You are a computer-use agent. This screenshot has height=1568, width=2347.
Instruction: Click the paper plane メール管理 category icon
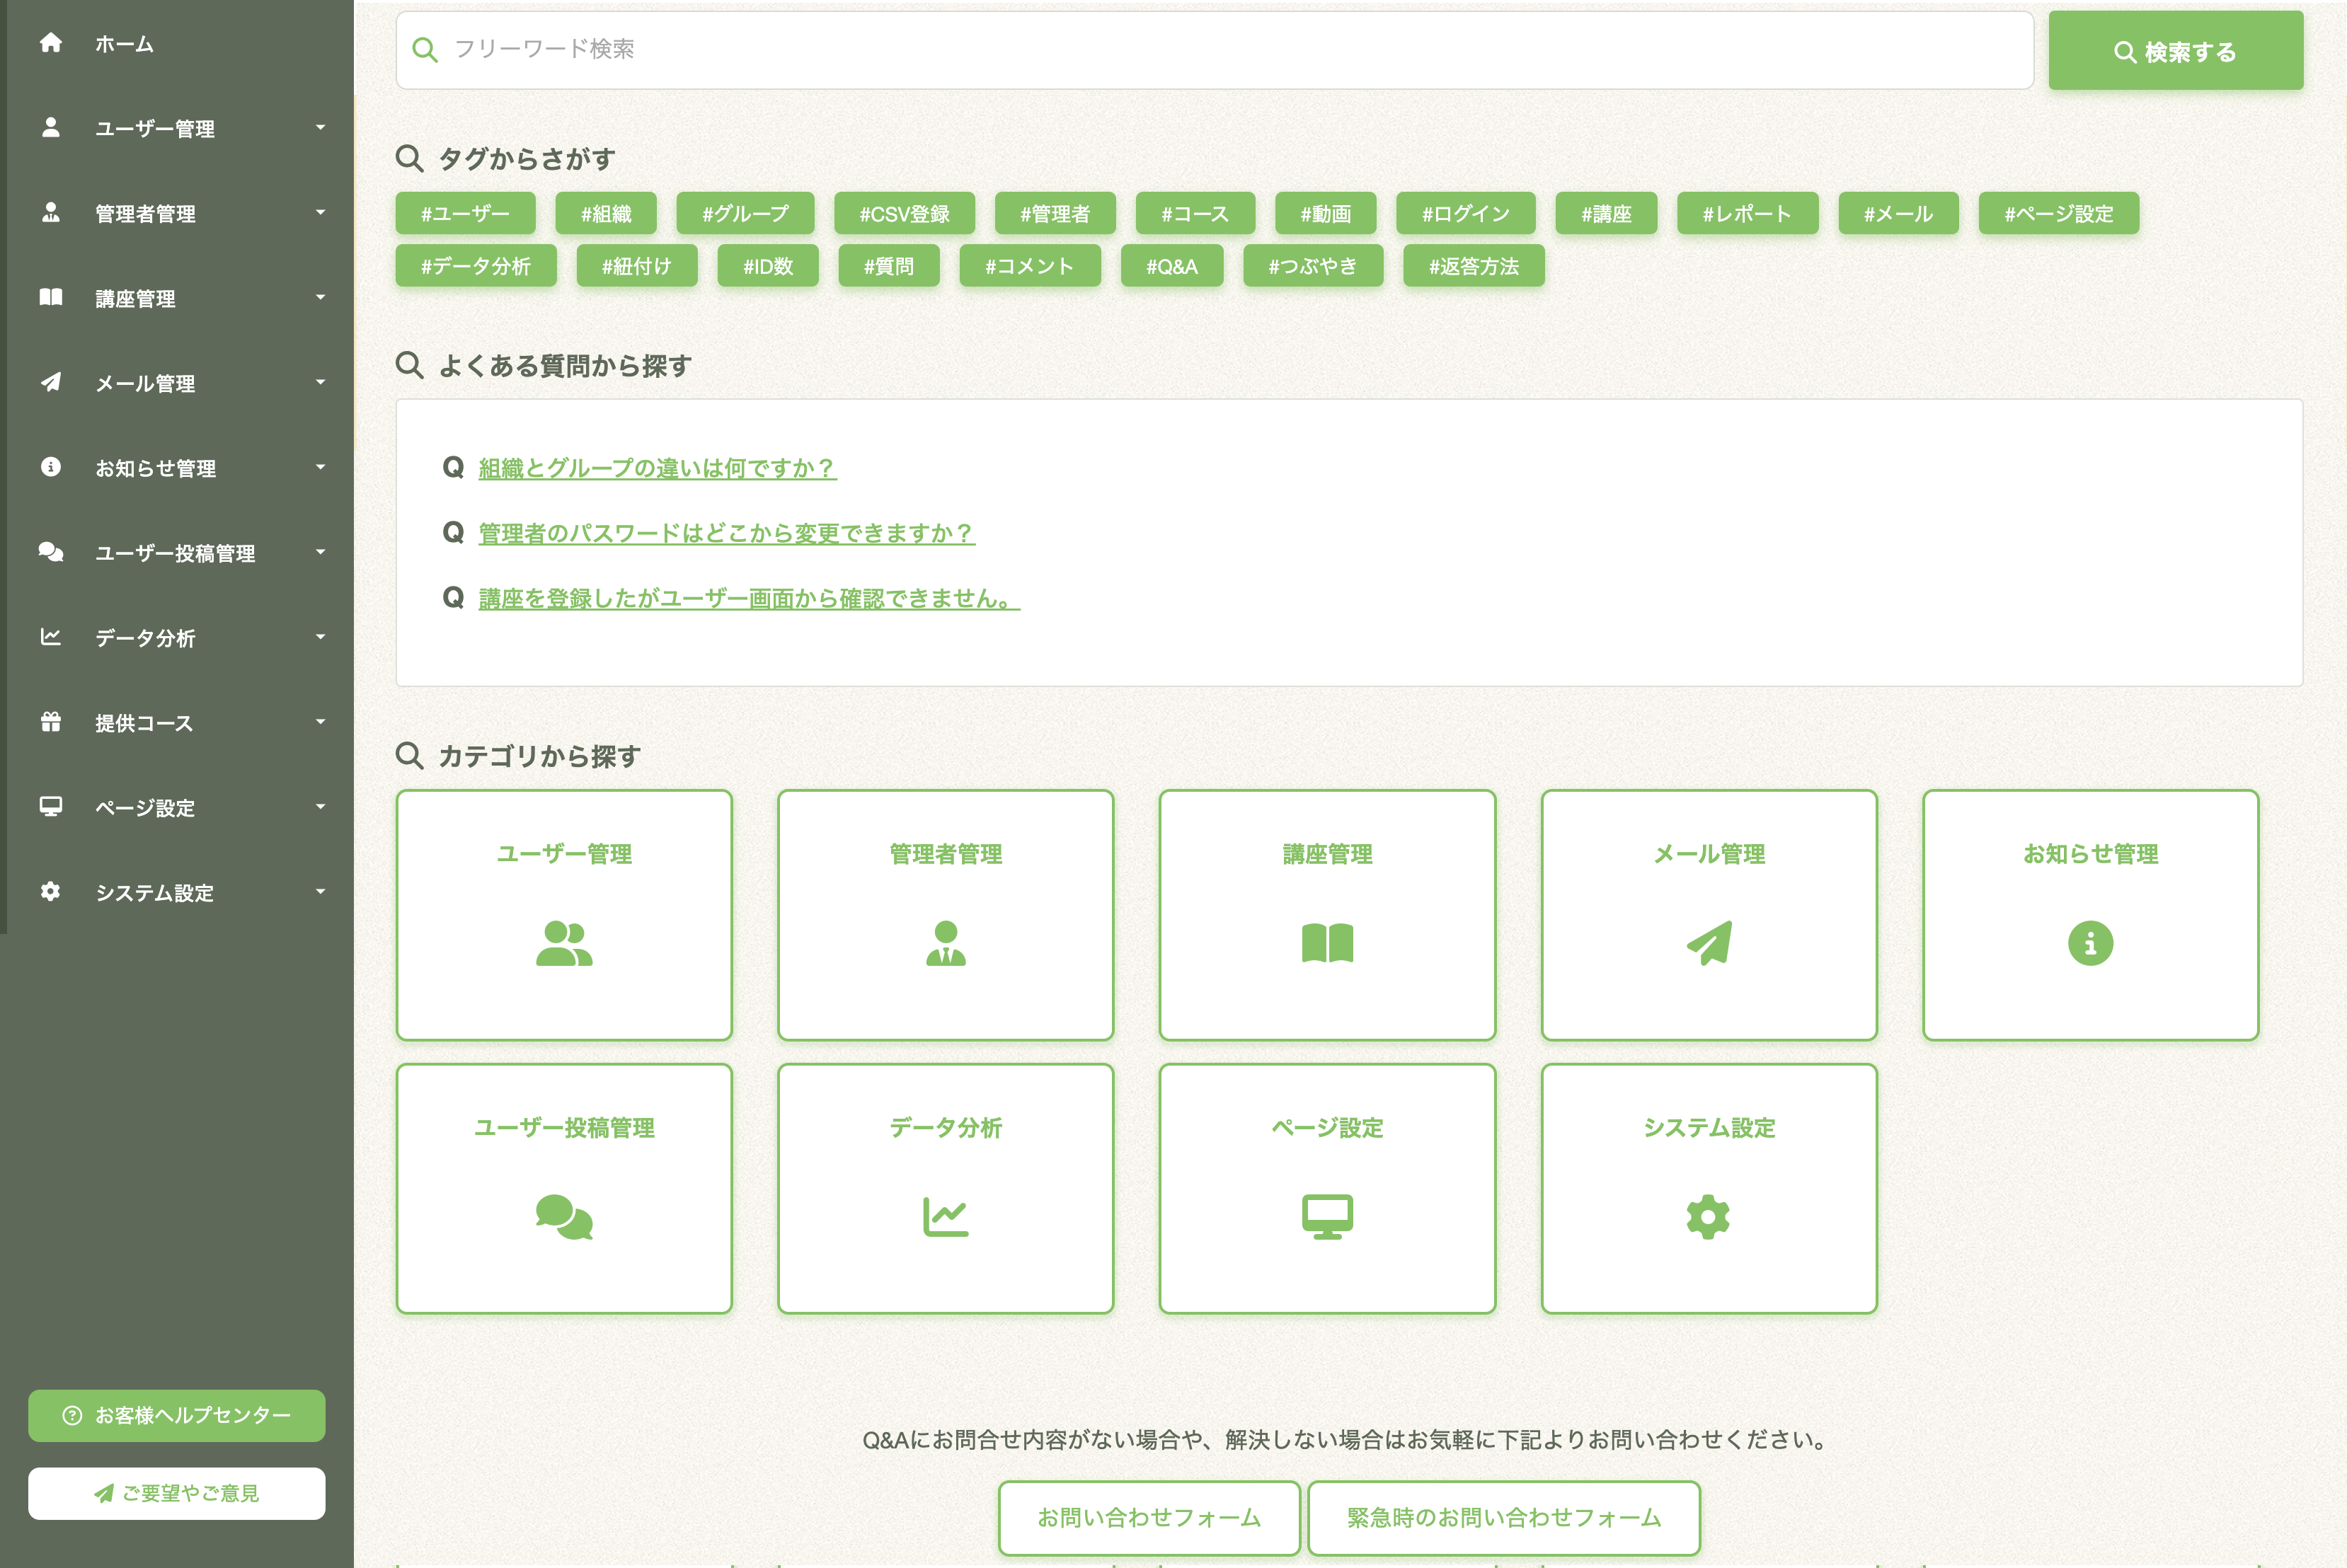pos(1709,943)
